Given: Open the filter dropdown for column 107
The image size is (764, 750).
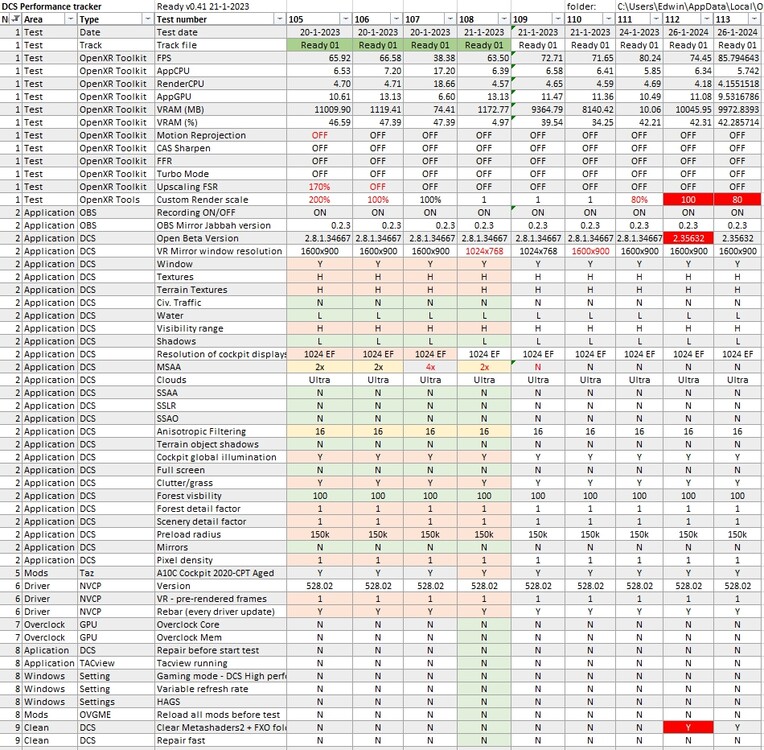Looking at the screenshot, I should pos(450,19).
